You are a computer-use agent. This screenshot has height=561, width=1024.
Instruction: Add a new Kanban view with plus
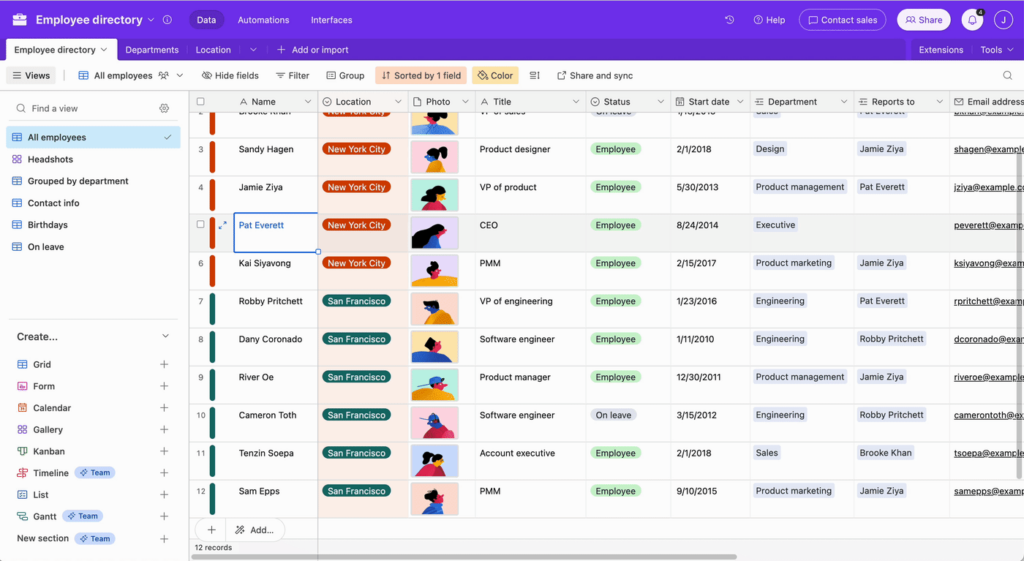click(164, 451)
